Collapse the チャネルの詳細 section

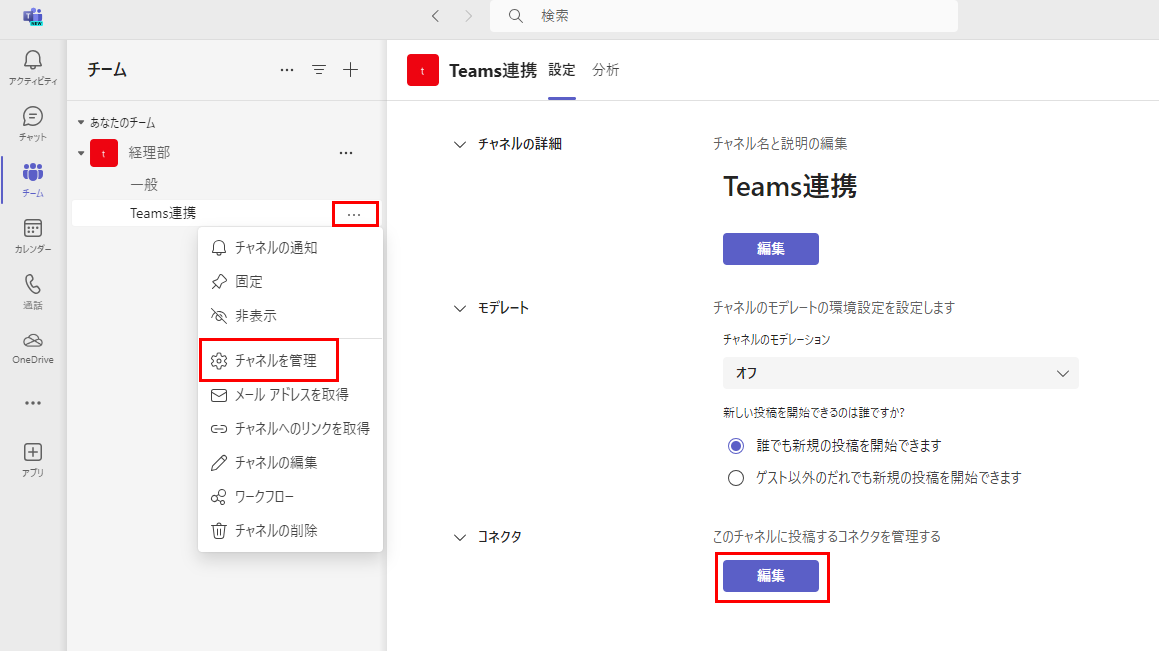(460, 145)
